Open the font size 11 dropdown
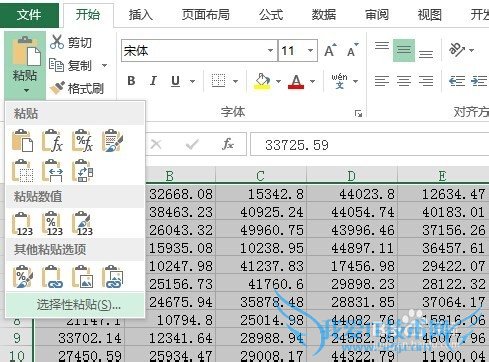Screen dimensions: 489x362 pos(310,51)
